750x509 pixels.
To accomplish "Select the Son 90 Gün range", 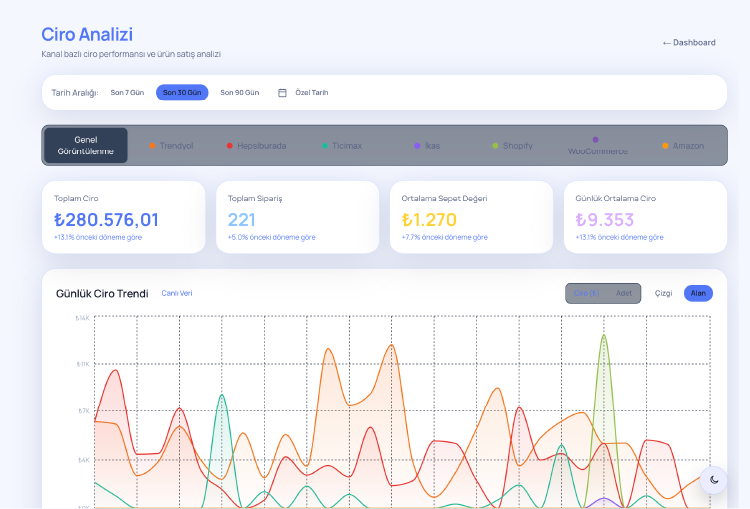I will [239, 93].
